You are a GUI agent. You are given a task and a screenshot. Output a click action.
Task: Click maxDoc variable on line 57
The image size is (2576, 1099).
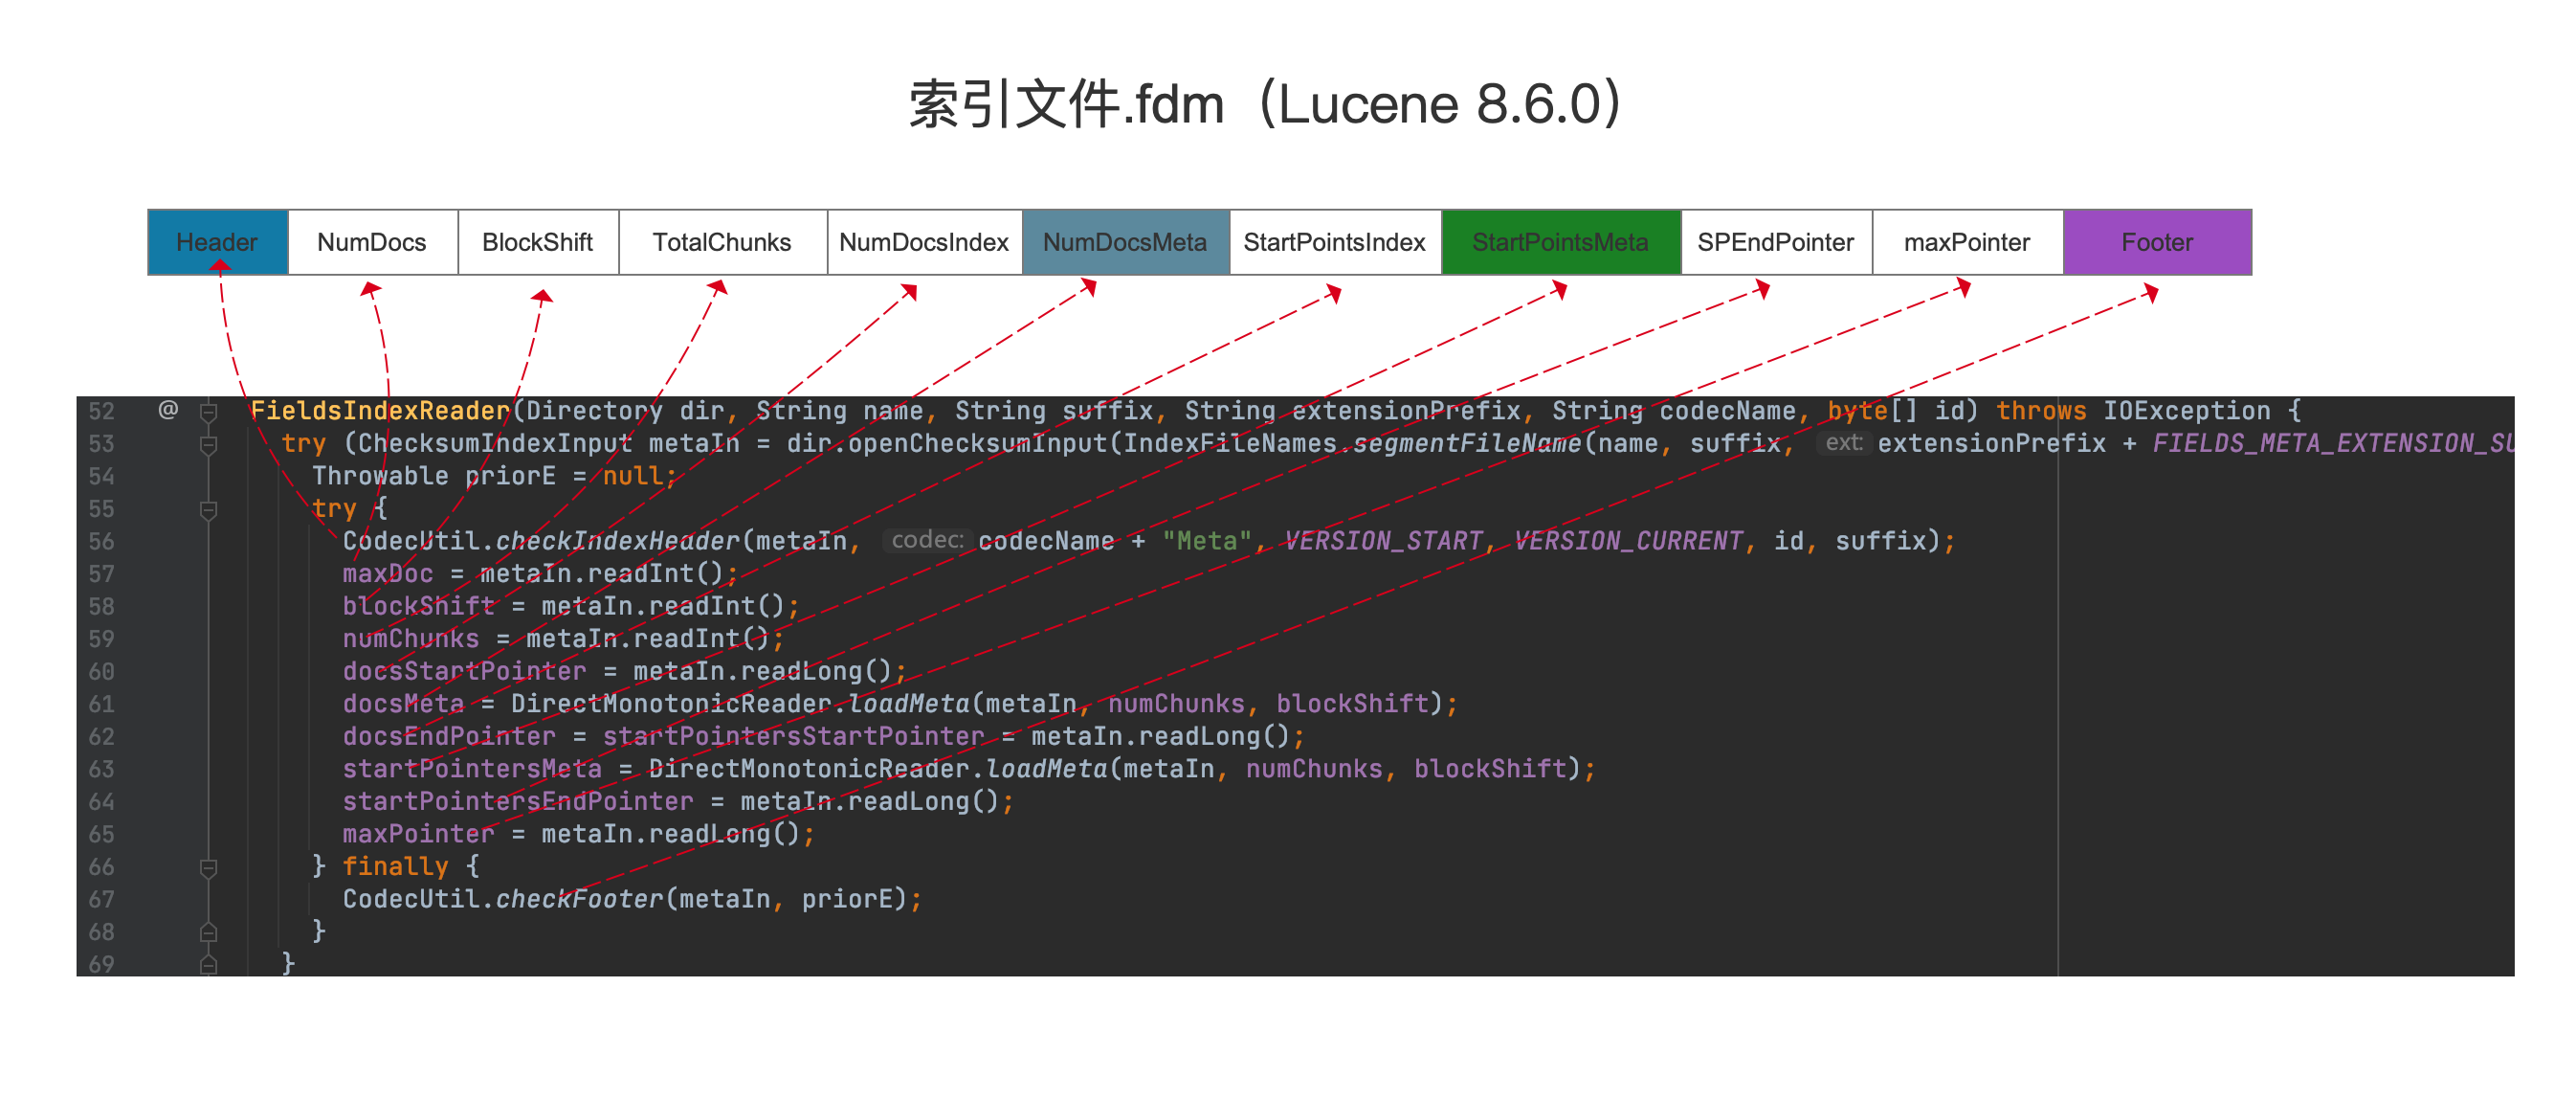388,574
